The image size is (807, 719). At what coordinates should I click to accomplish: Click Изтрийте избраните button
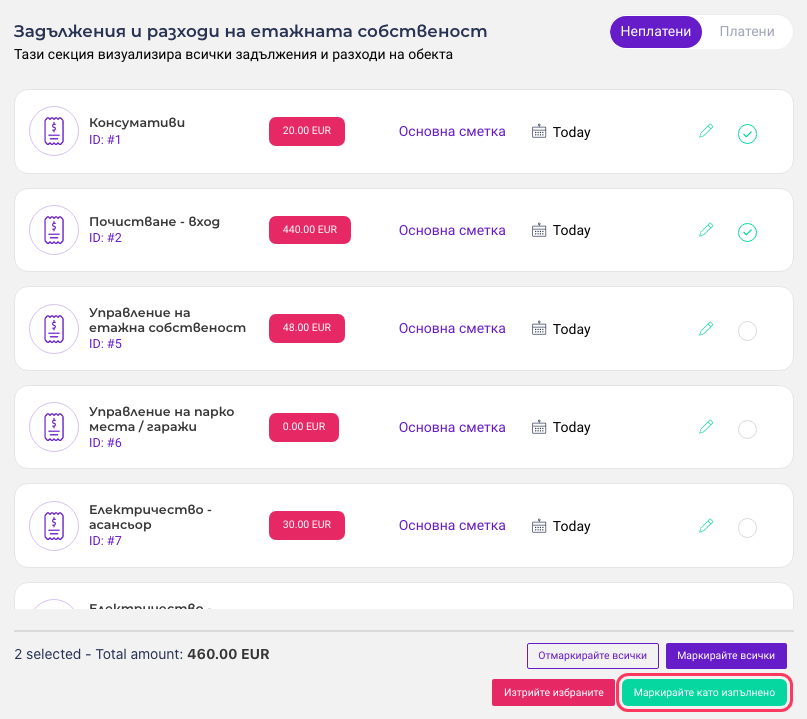(x=554, y=693)
